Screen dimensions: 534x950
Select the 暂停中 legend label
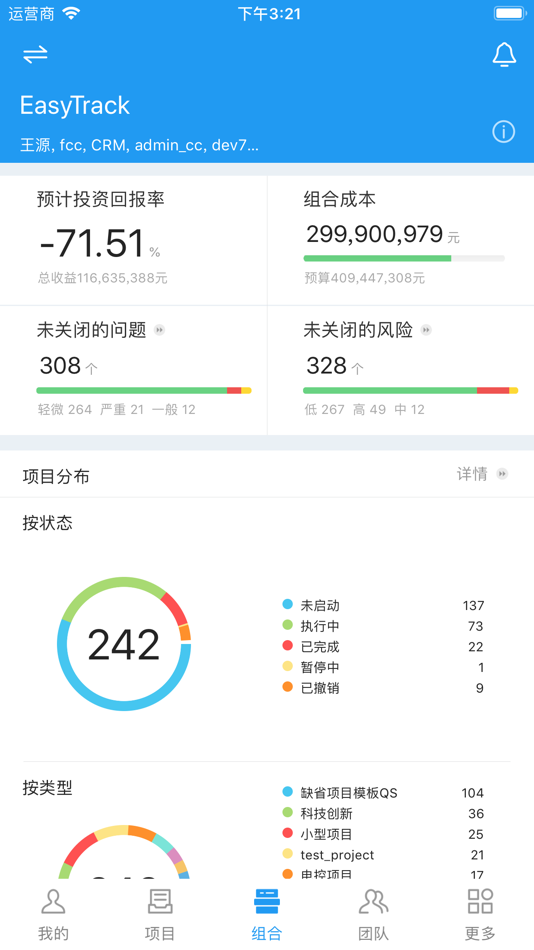click(320, 667)
